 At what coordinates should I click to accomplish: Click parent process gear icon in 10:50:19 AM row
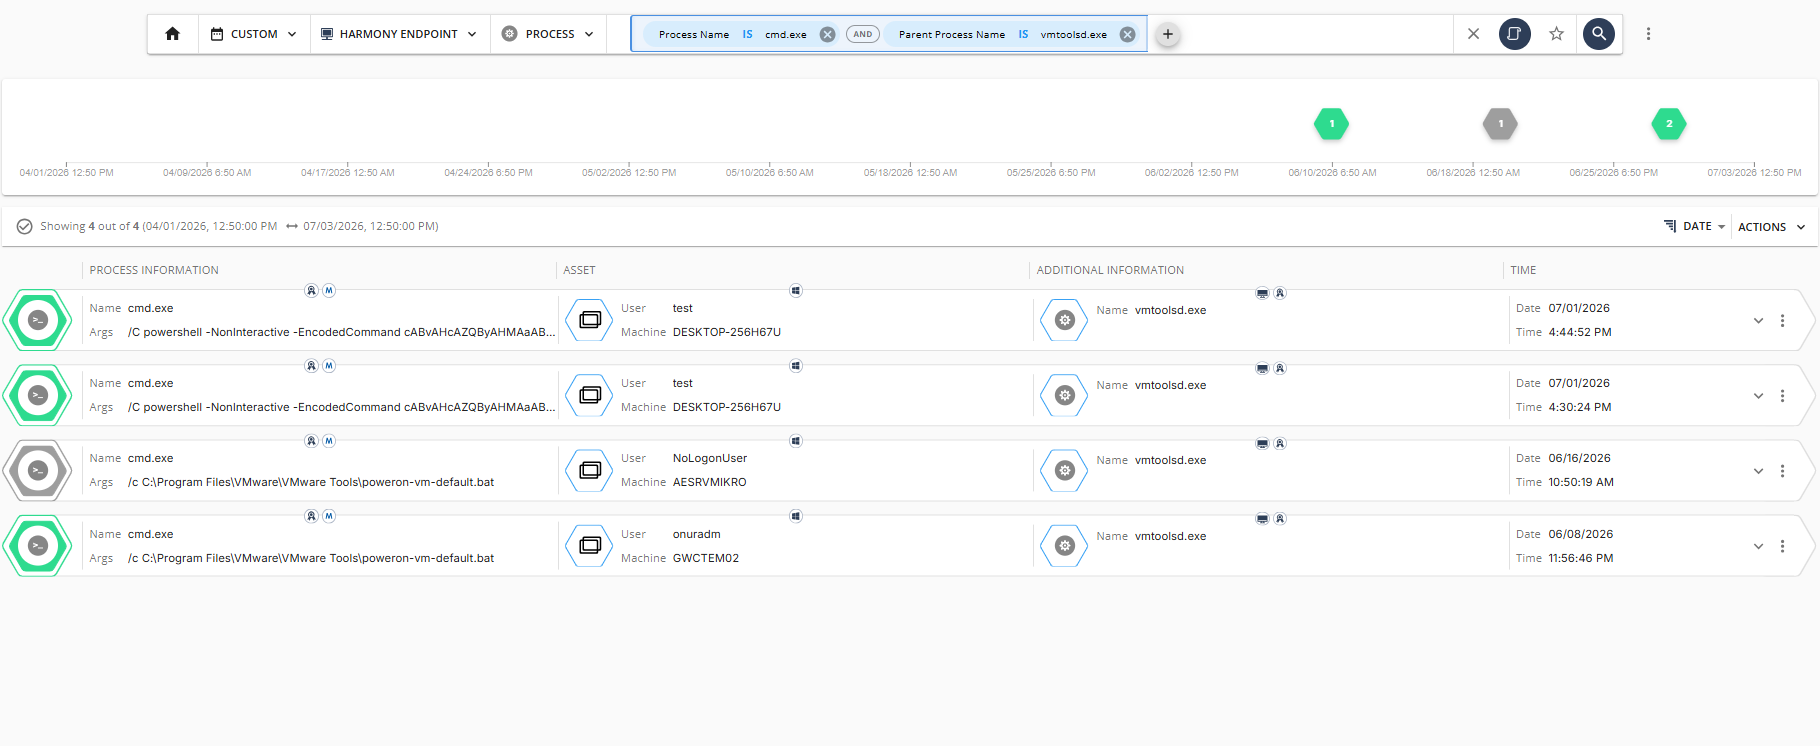(x=1065, y=470)
